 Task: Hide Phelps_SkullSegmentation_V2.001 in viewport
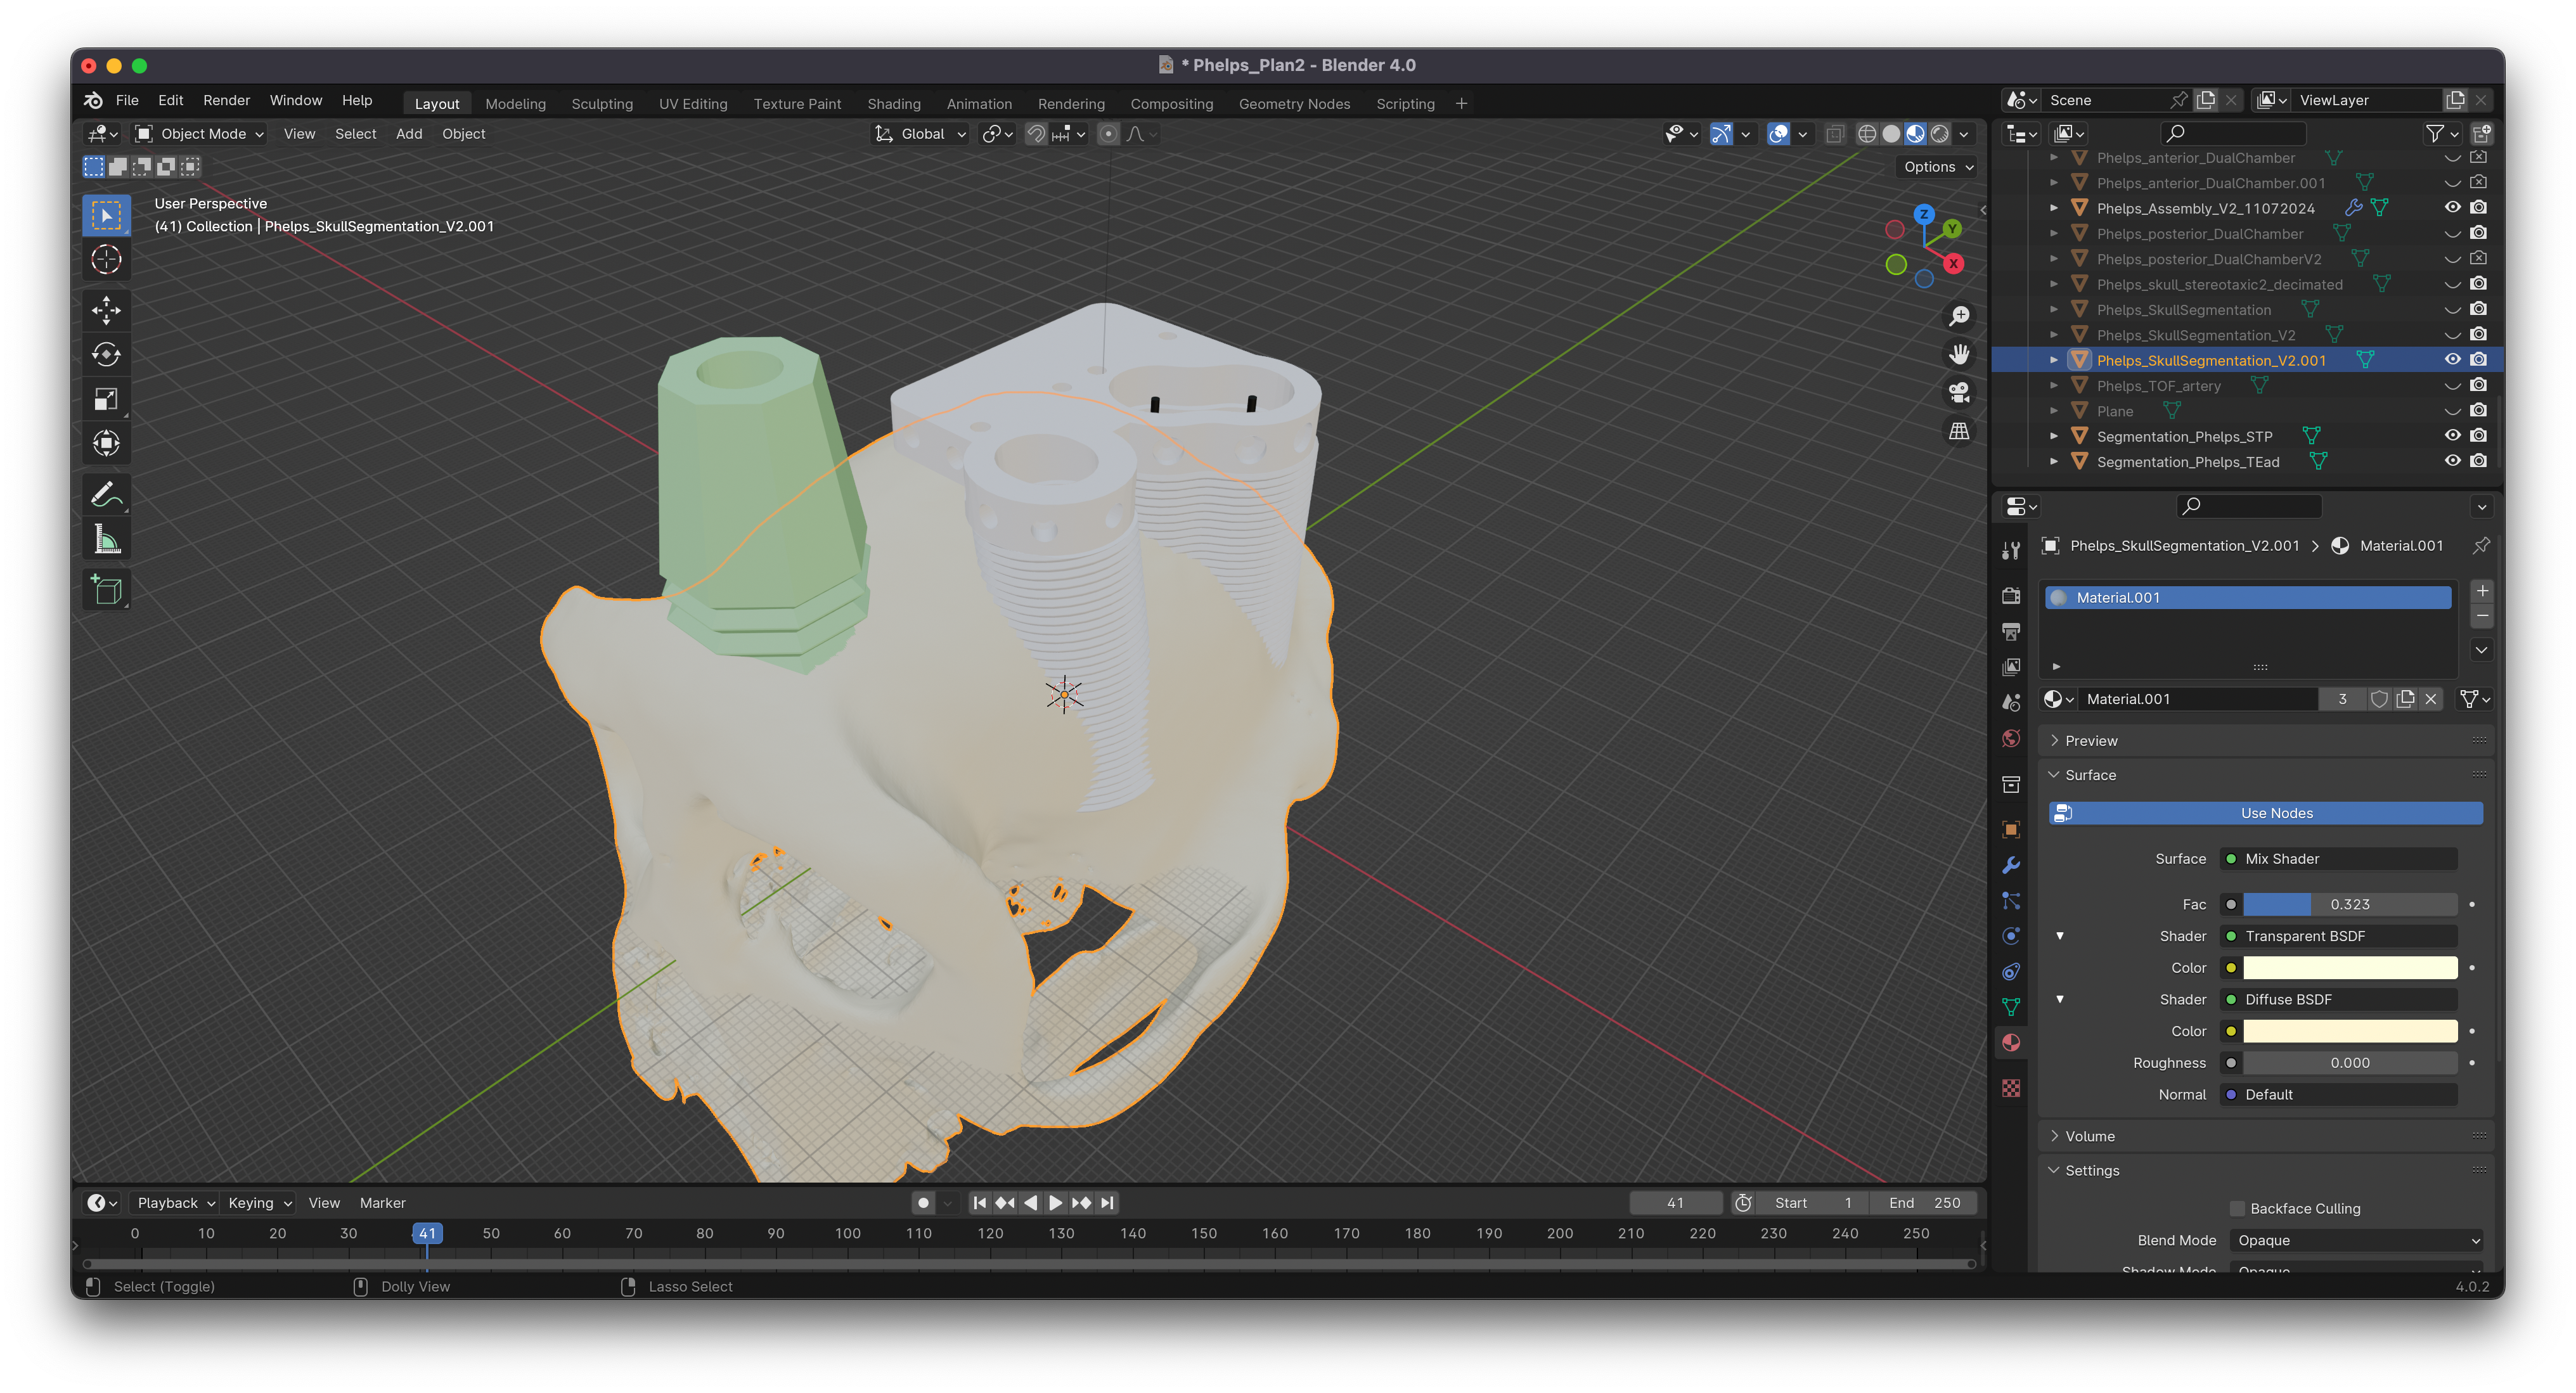2452,360
